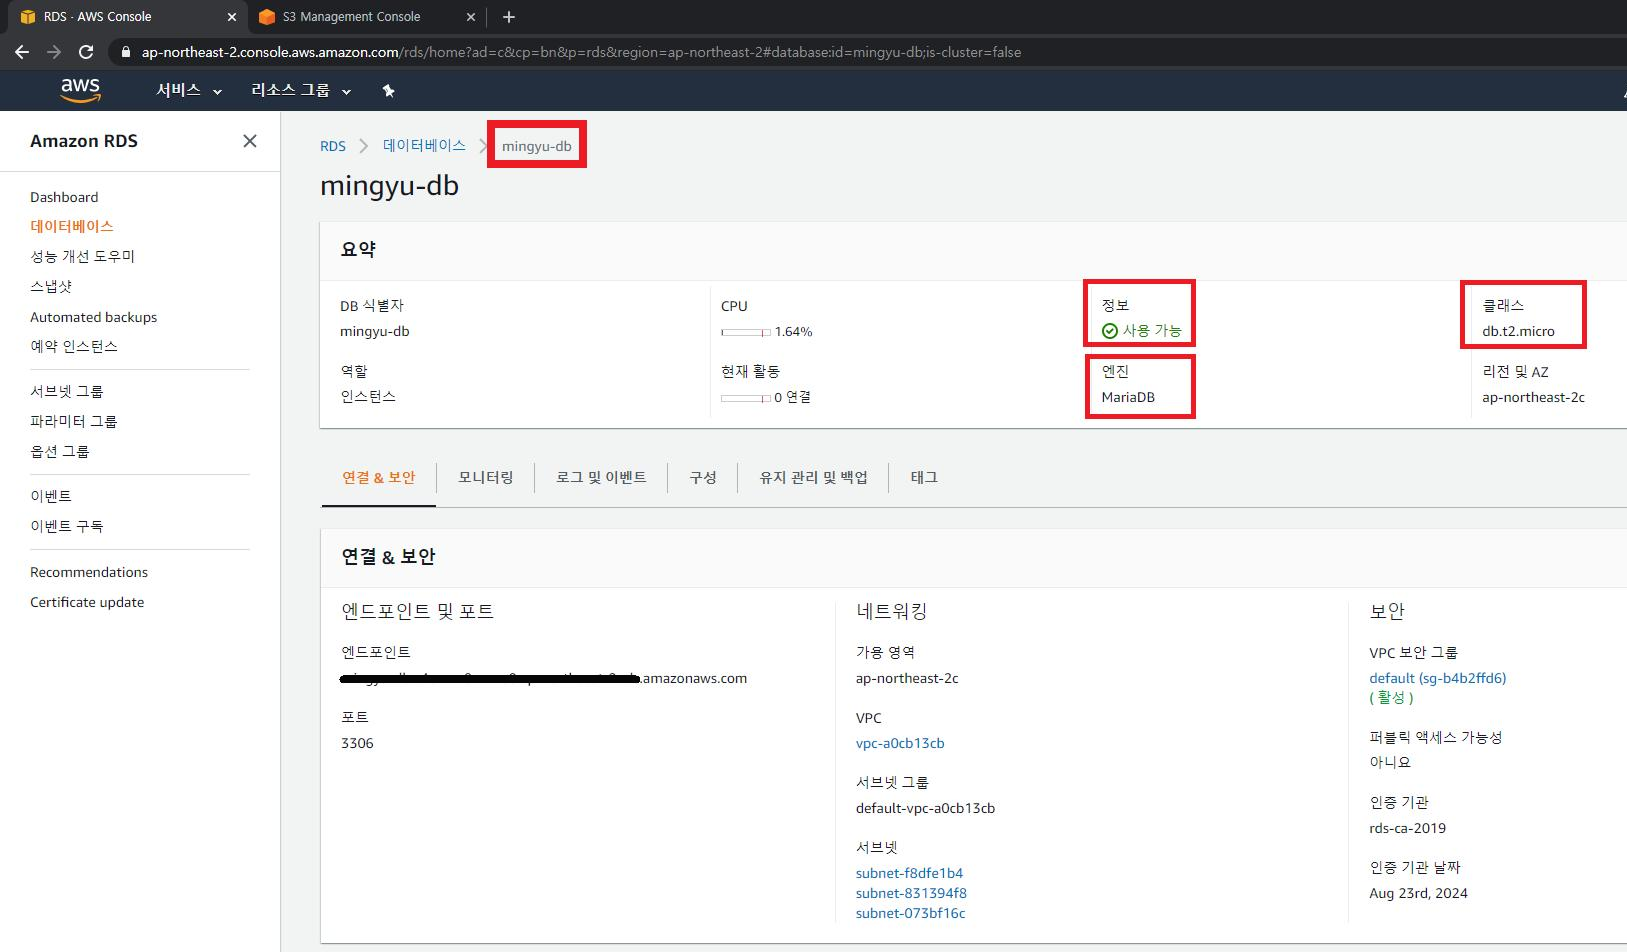Image resolution: width=1627 pixels, height=952 pixels.
Task: Select 데이터베이스 in the sidebar
Action: tap(72, 226)
